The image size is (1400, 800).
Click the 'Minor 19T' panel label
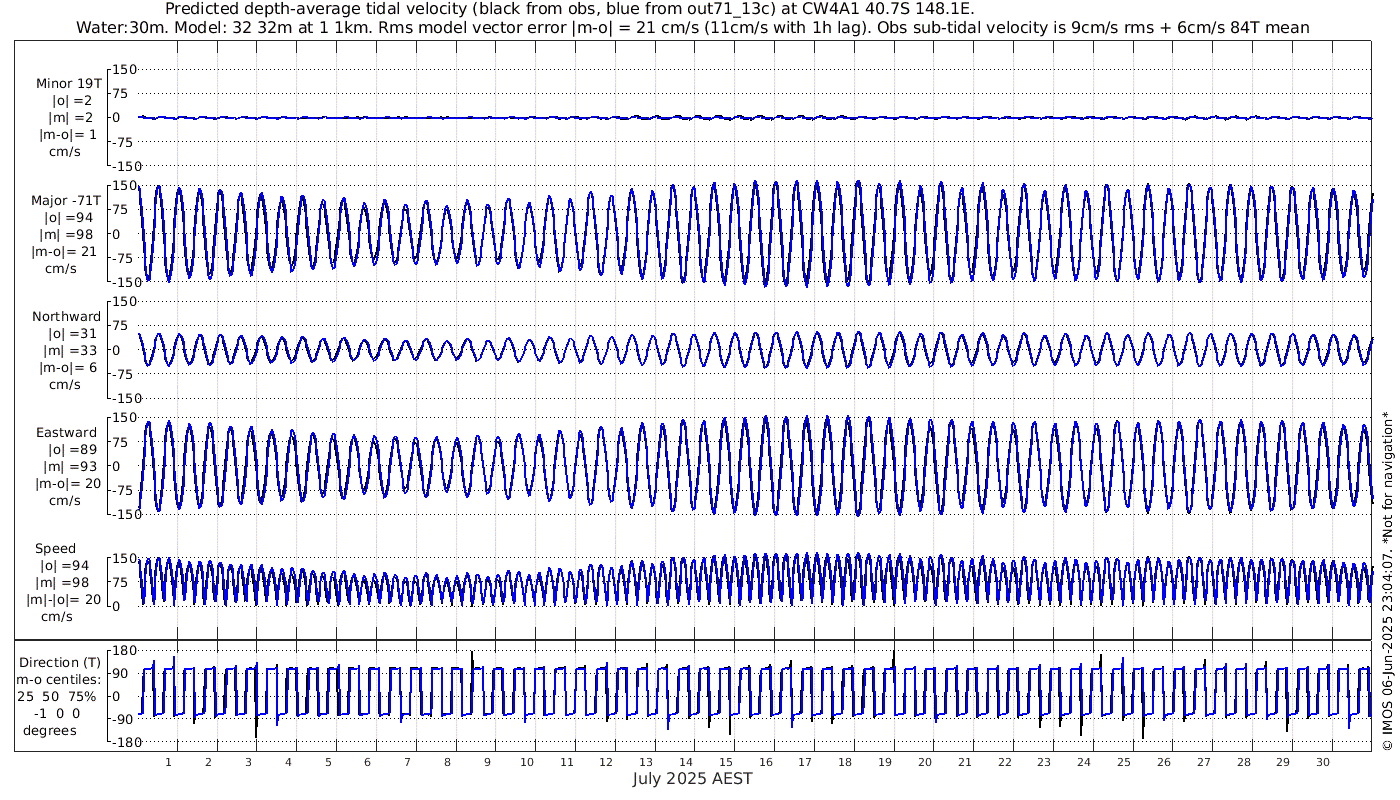click(x=68, y=83)
